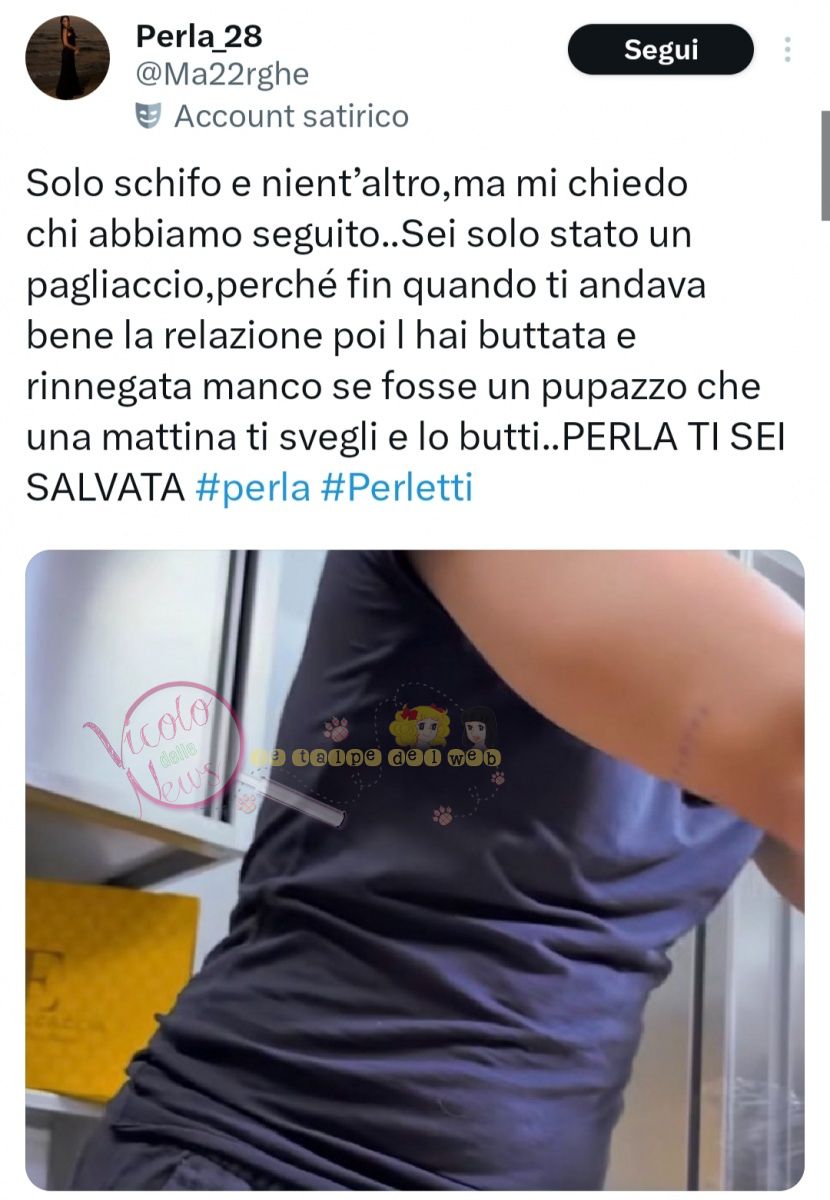Click the @Ma22rghe handle
The height and width of the screenshot is (1200, 830).
point(222,75)
